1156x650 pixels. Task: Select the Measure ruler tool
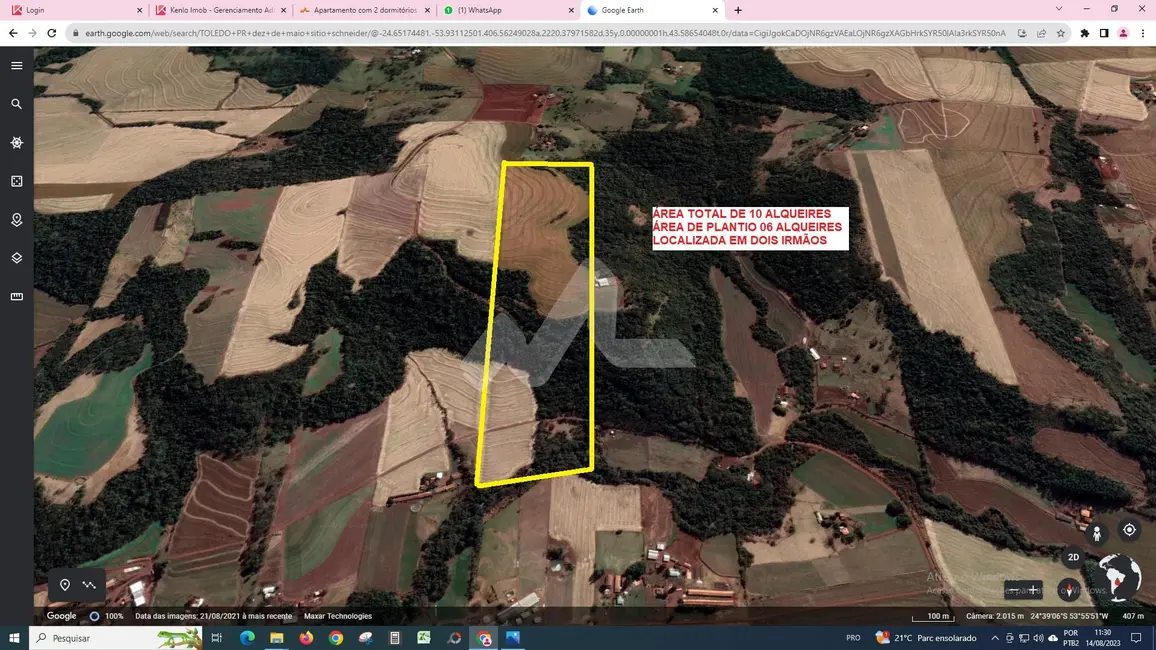click(x=16, y=296)
